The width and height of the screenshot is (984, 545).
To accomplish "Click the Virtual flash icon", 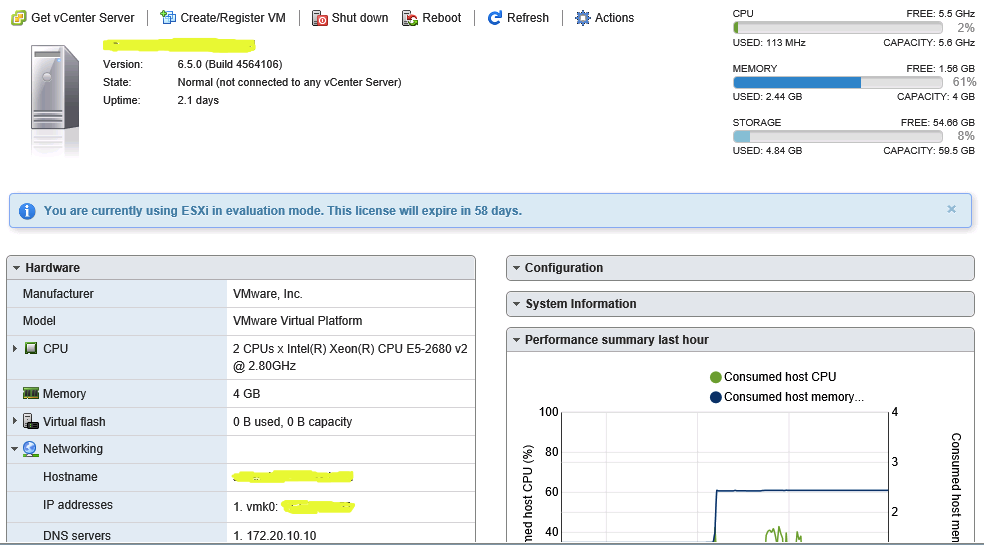I will pyautogui.click(x=31, y=421).
